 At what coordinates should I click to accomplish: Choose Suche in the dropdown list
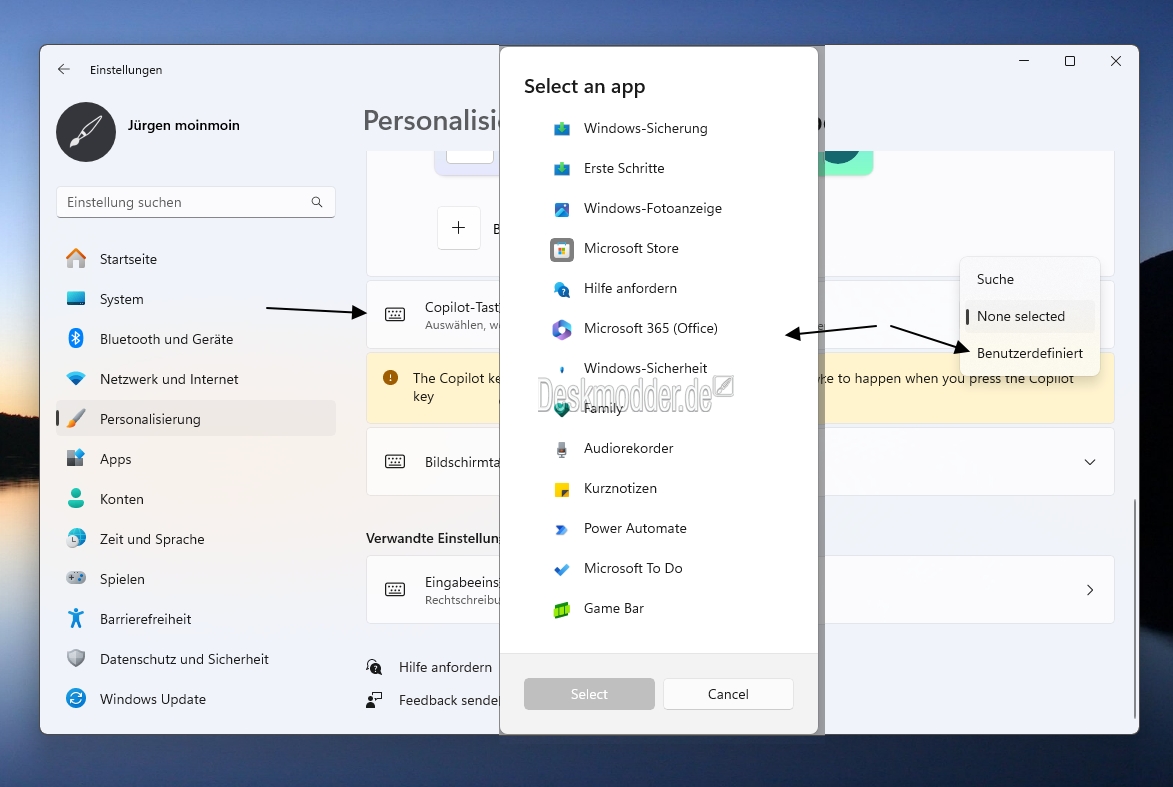tap(1029, 279)
